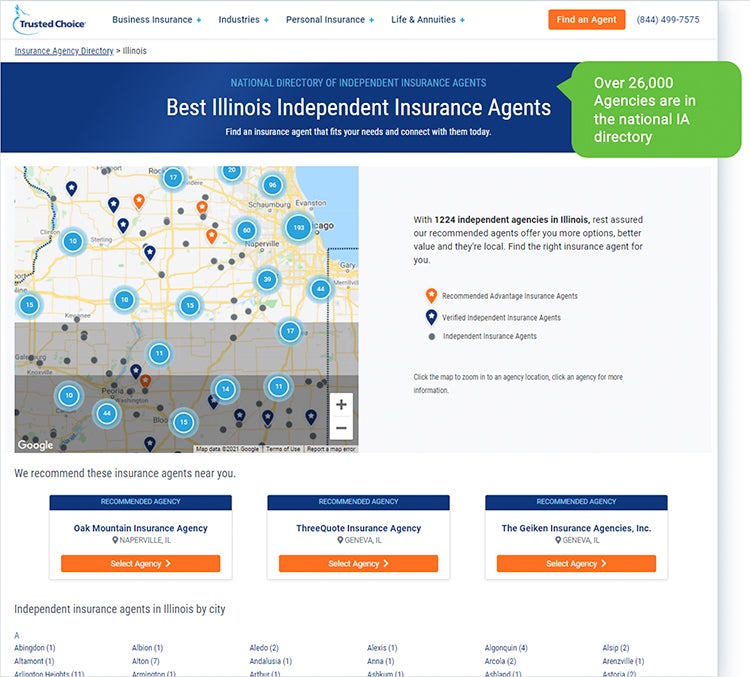This screenshot has height=677, width=750.
Task: Click the location pin beside NAPERVILLE, IL
Action: 115,540
